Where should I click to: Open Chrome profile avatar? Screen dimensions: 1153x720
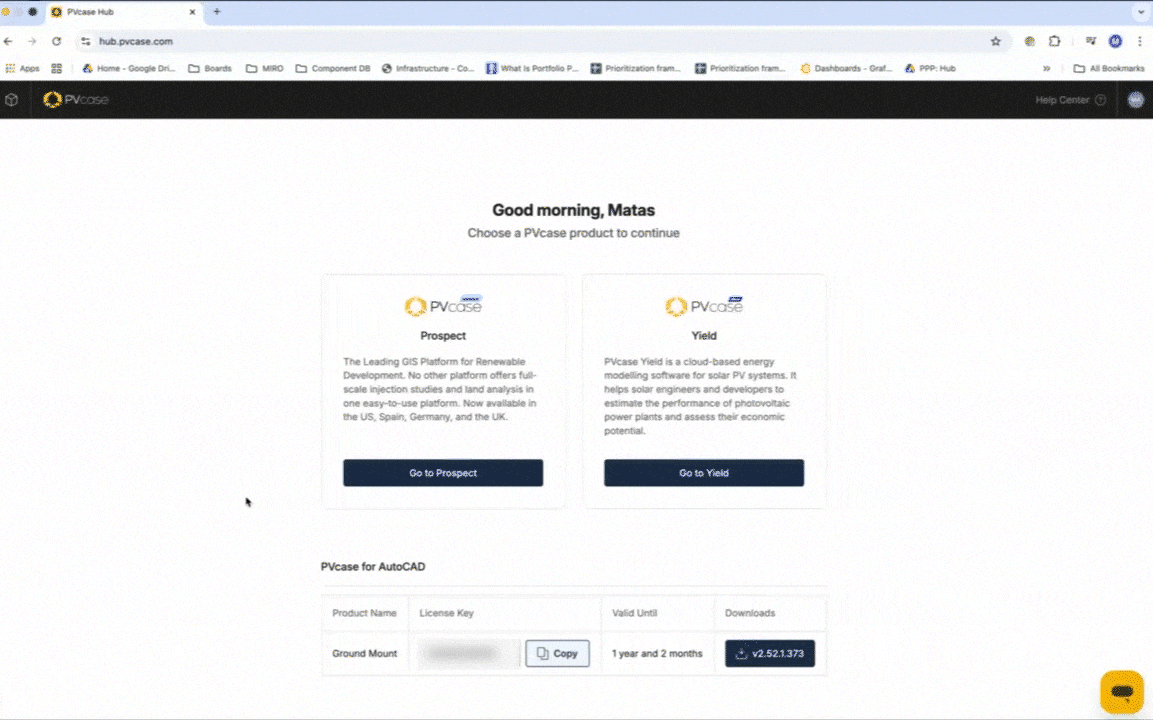pos(1115,41)
